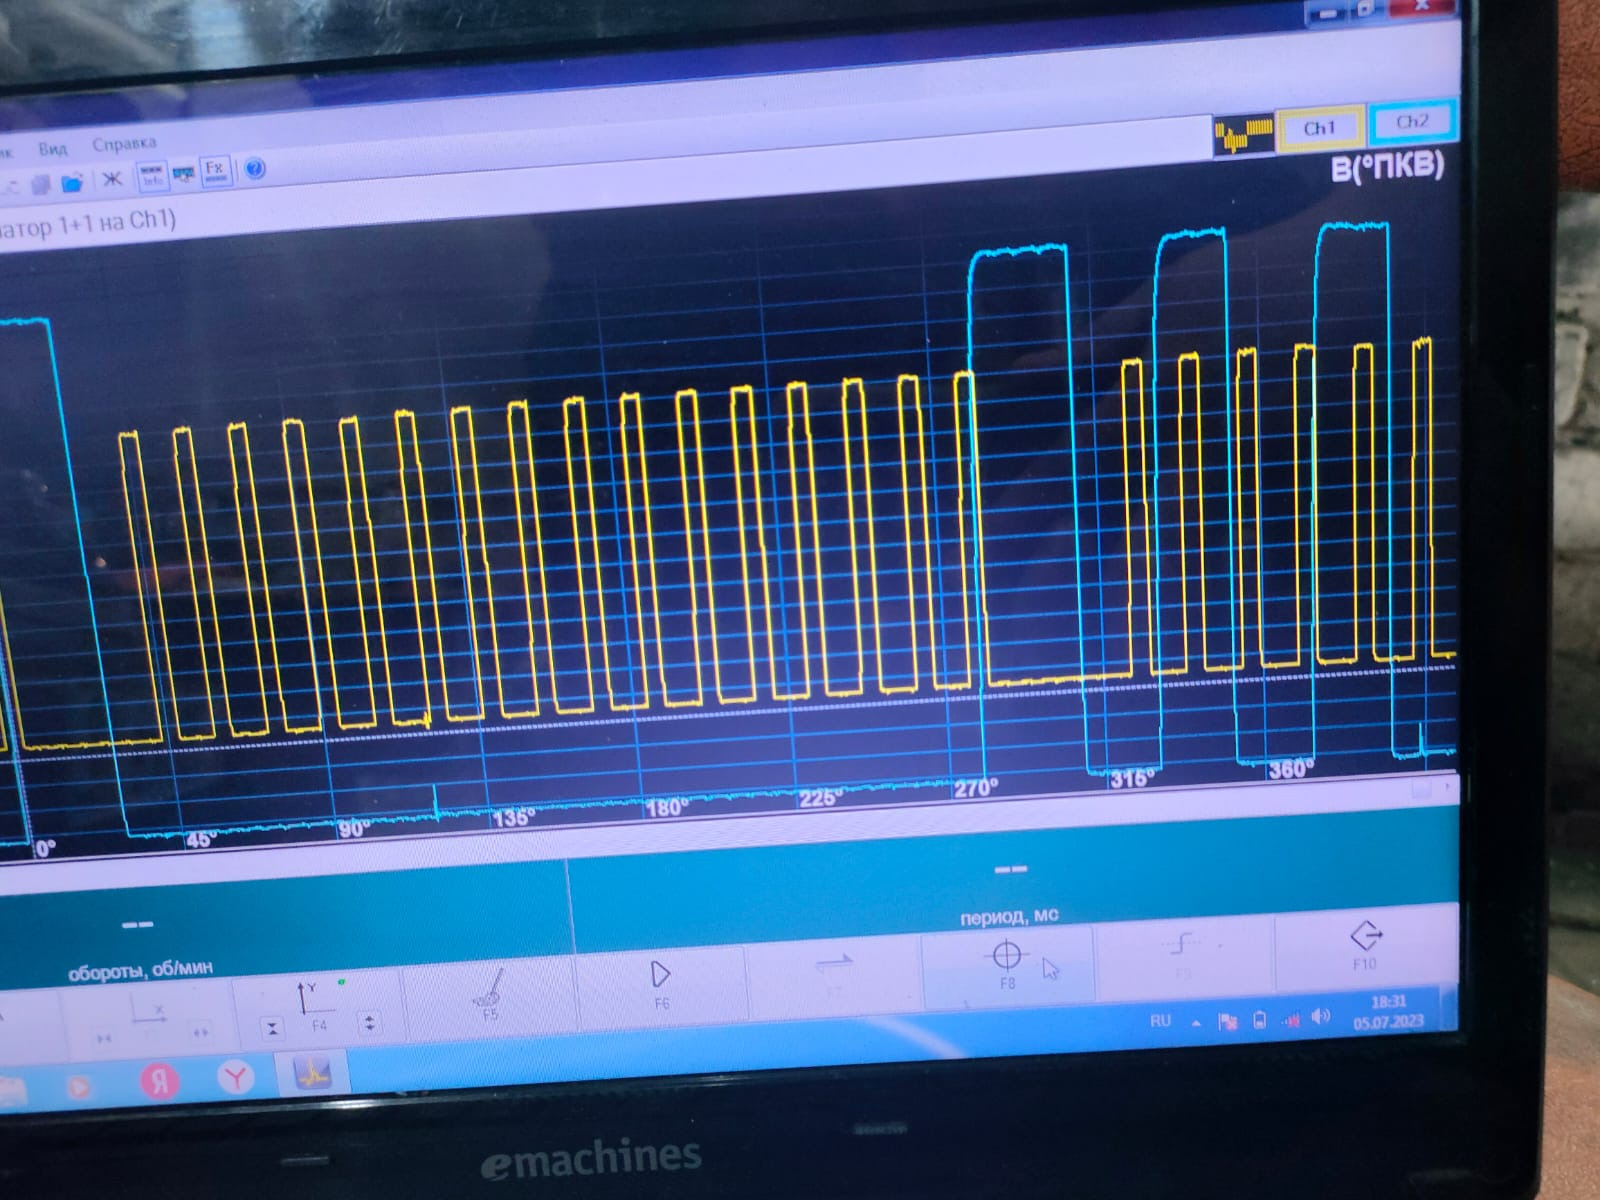Viewport: 1600px width, 1200px height.
Task: Click the 135° angle marker label
Action: coord(512,817)
